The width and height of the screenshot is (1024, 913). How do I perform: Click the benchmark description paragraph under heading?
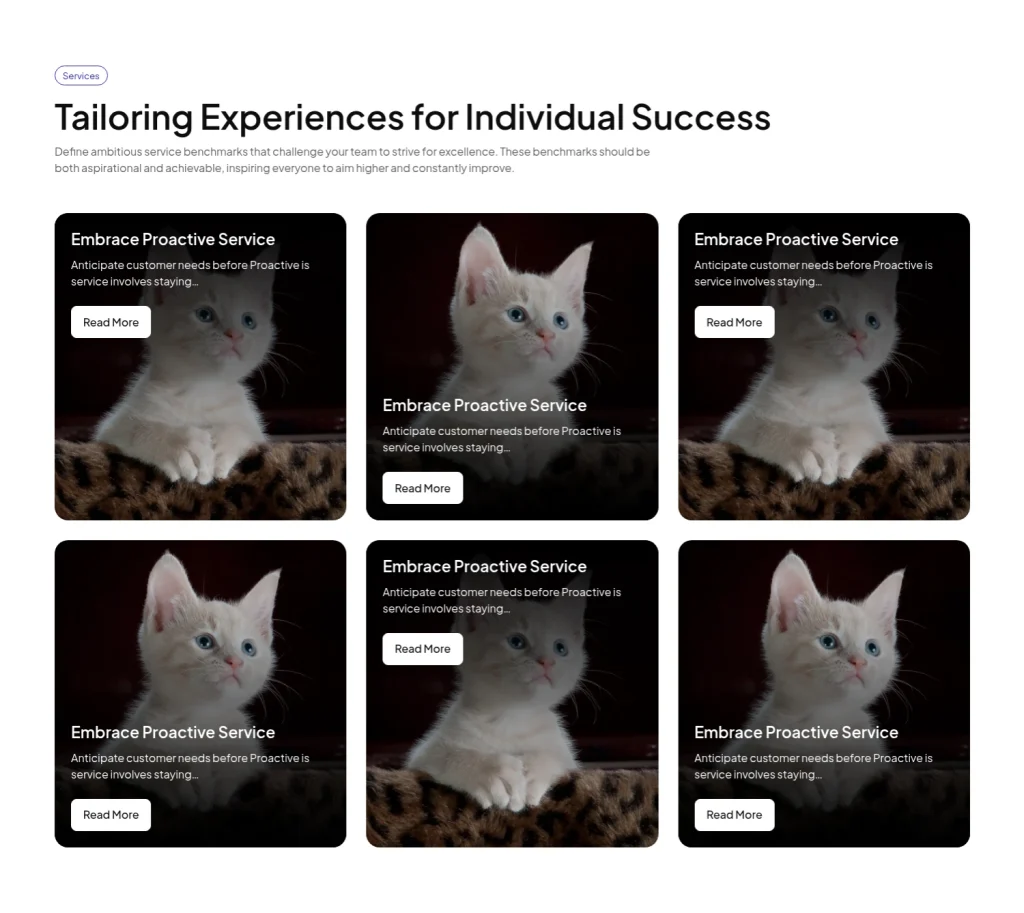pyautogui.click(x=352, y=160)
